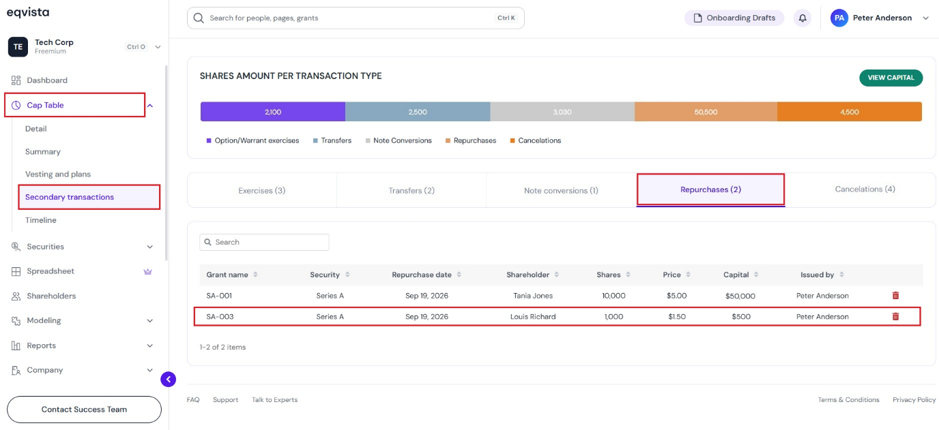The image size is (939, 430).
Task: Open the Talk to Experts link
Action: pos(274,399)
